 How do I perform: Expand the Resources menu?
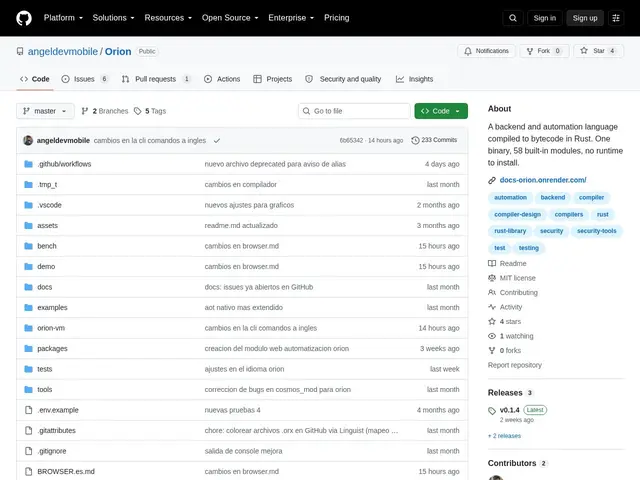click(168, 18)
